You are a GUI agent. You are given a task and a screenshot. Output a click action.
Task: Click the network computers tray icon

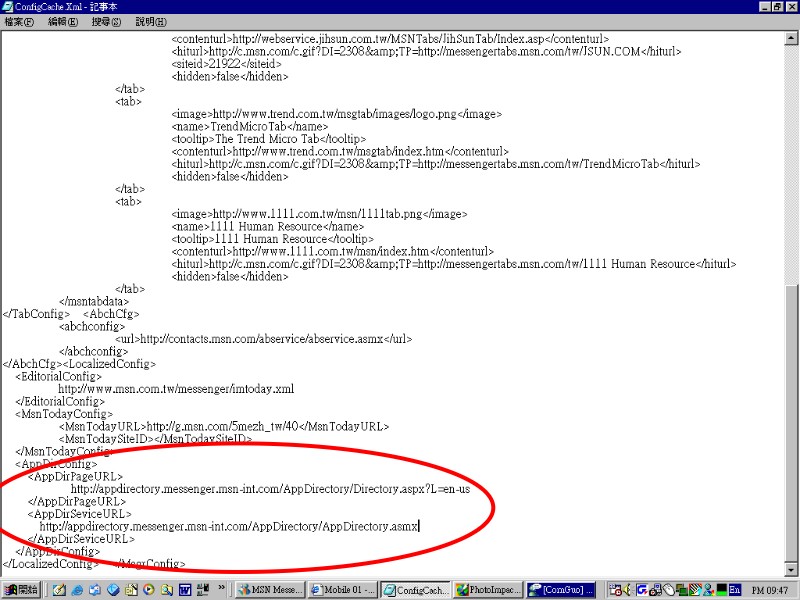pos(682,590)
